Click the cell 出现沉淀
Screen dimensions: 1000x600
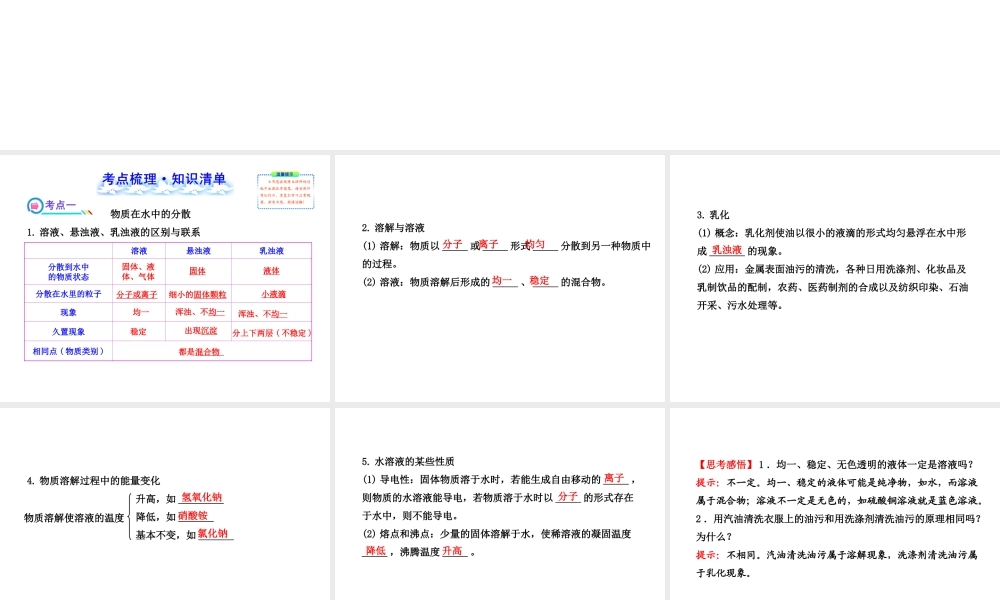201,331
